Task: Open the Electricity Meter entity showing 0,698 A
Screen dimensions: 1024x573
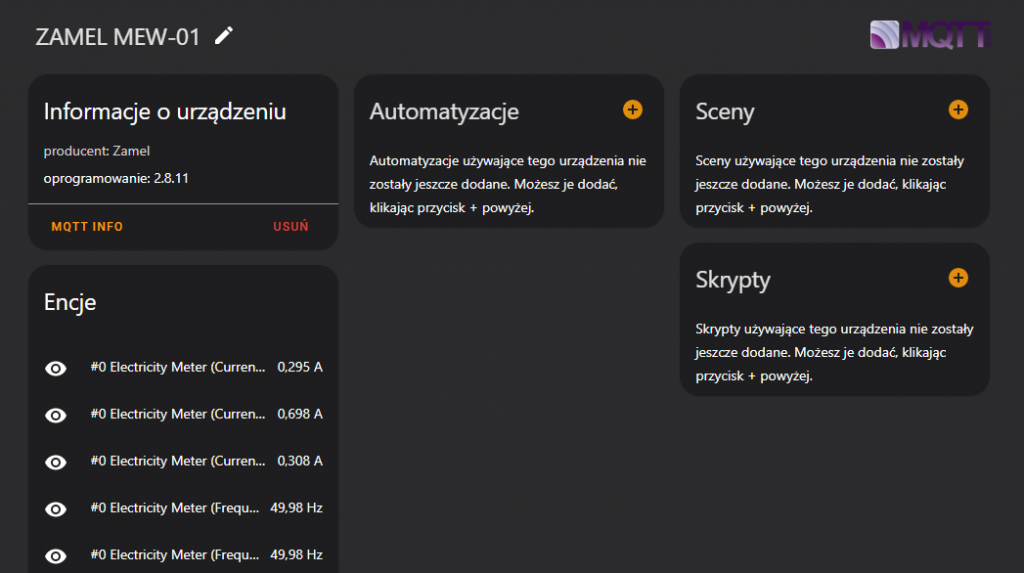Action: [180, 414]
